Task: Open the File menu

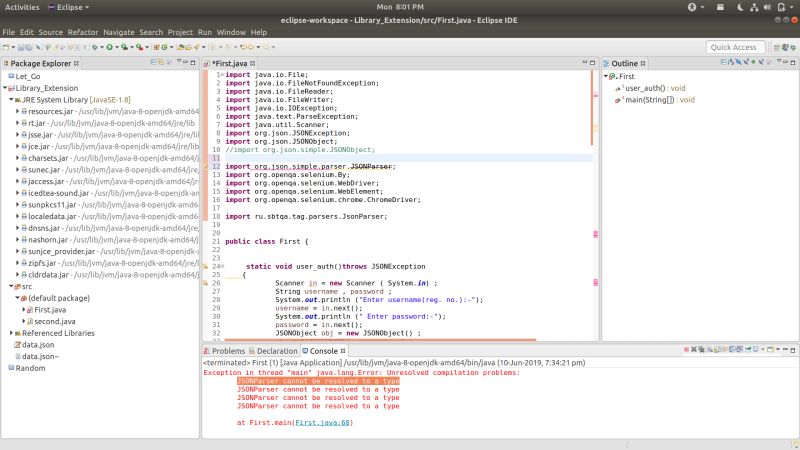Action: tap(9, 32)
